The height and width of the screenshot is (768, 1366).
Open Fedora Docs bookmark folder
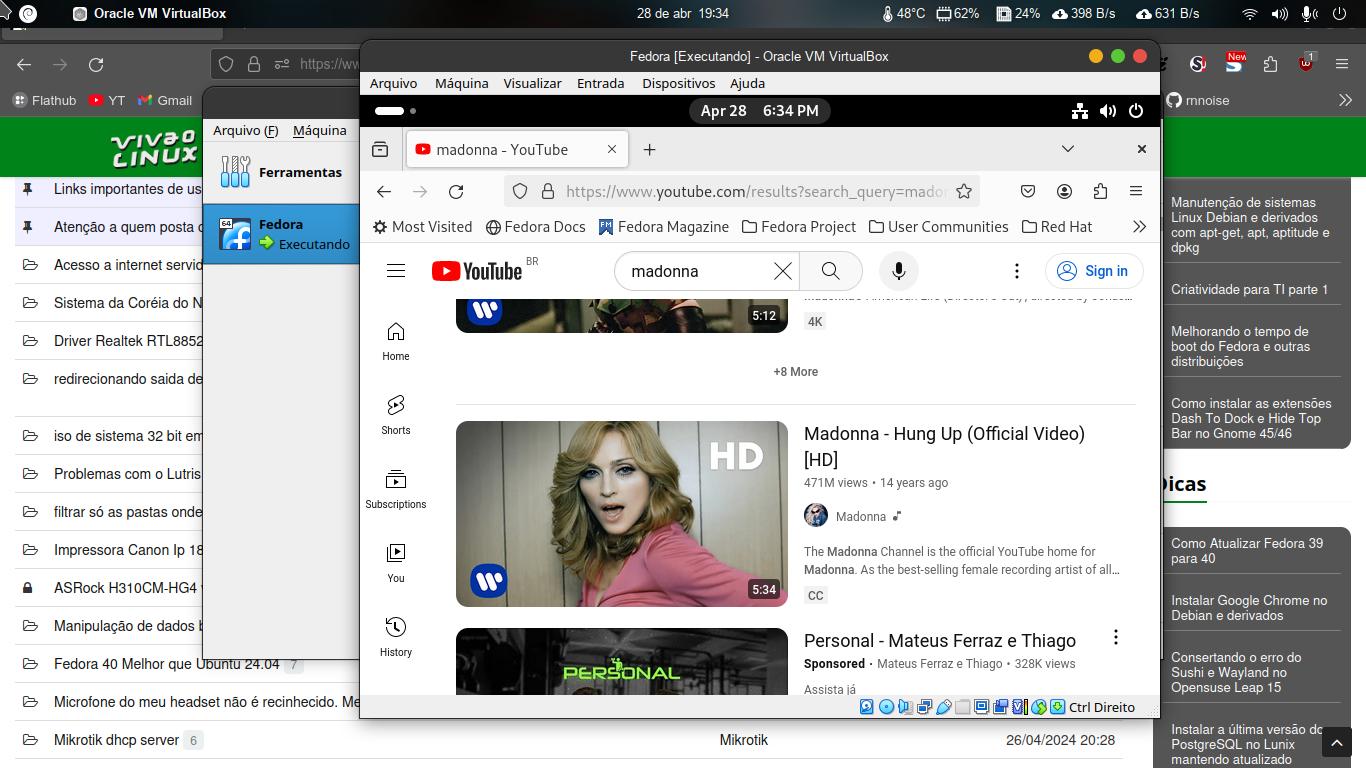[535, 227]
